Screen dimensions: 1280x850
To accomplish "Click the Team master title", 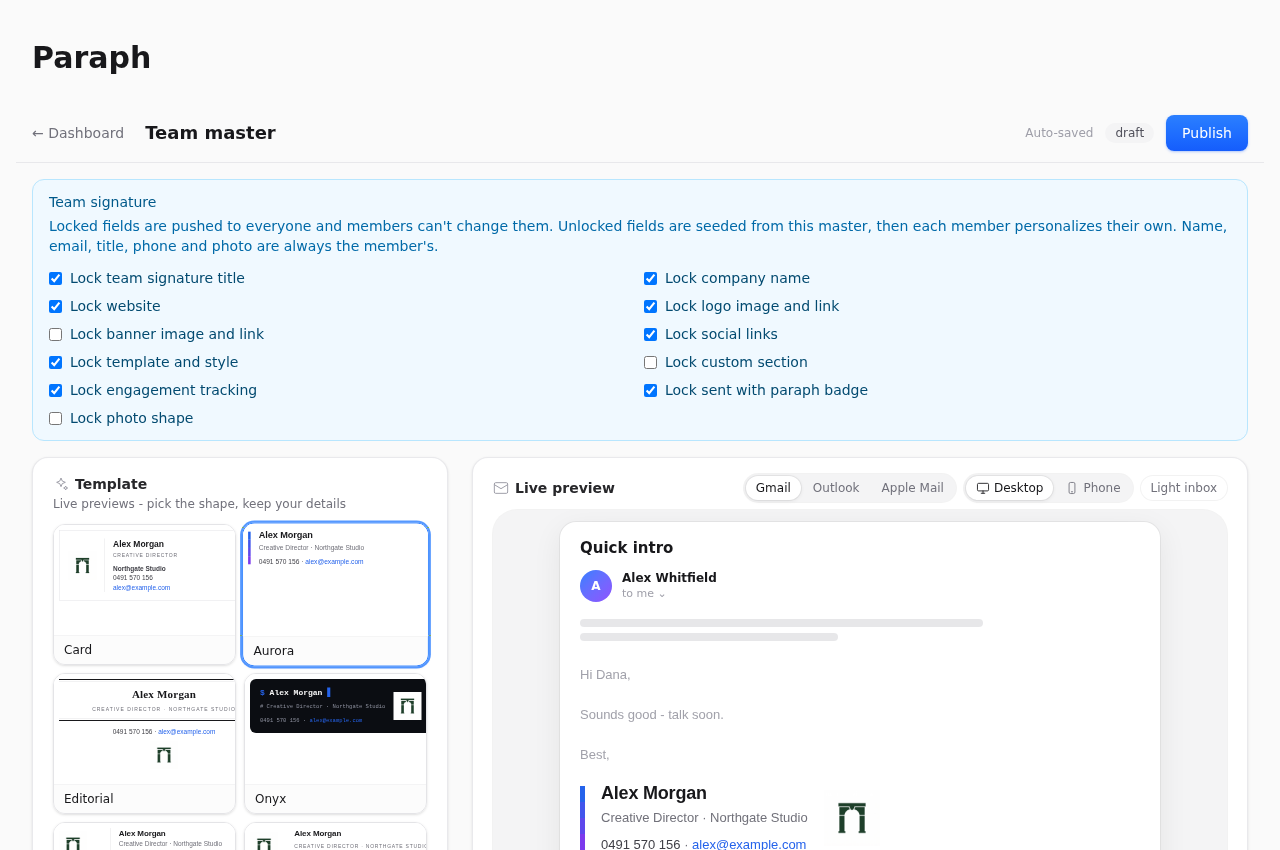I will pyautogui.click(x=210, y=133).
